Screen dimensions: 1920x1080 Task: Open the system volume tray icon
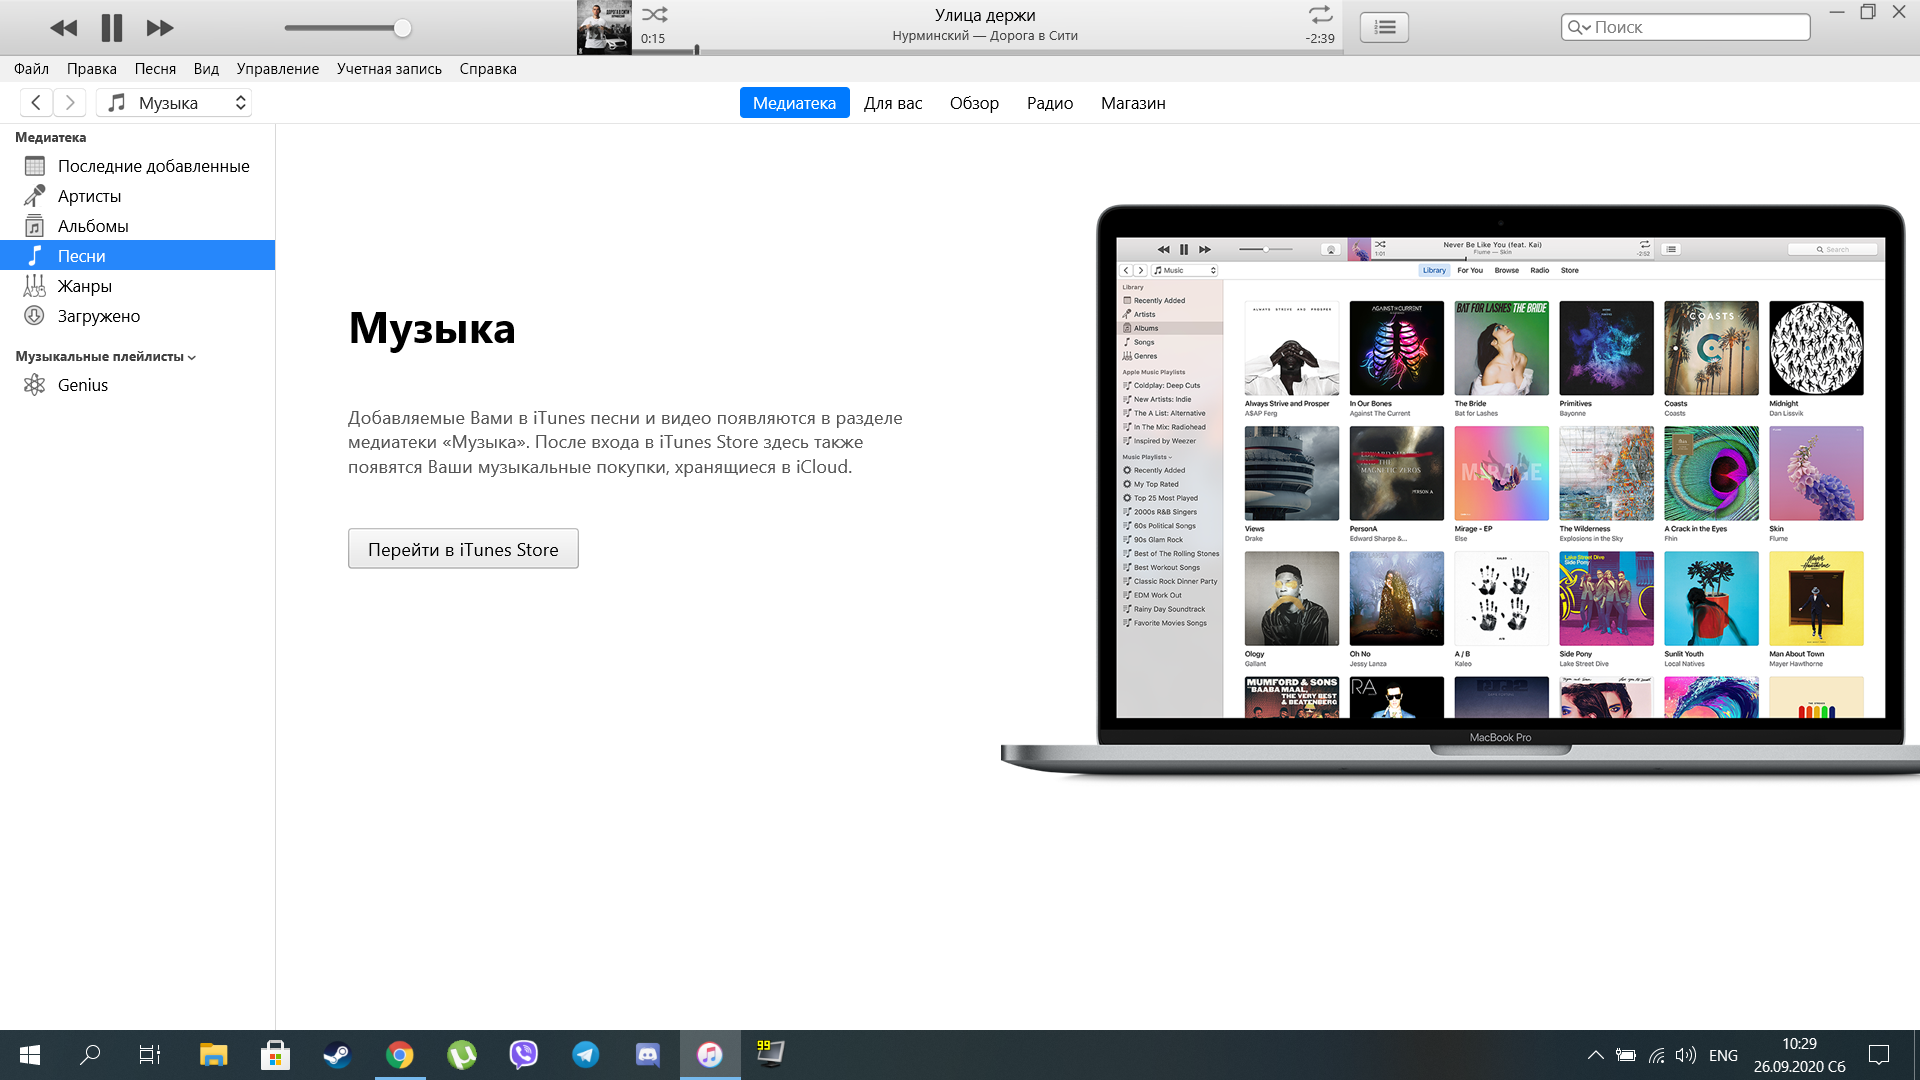(x=1686, y=1055)
